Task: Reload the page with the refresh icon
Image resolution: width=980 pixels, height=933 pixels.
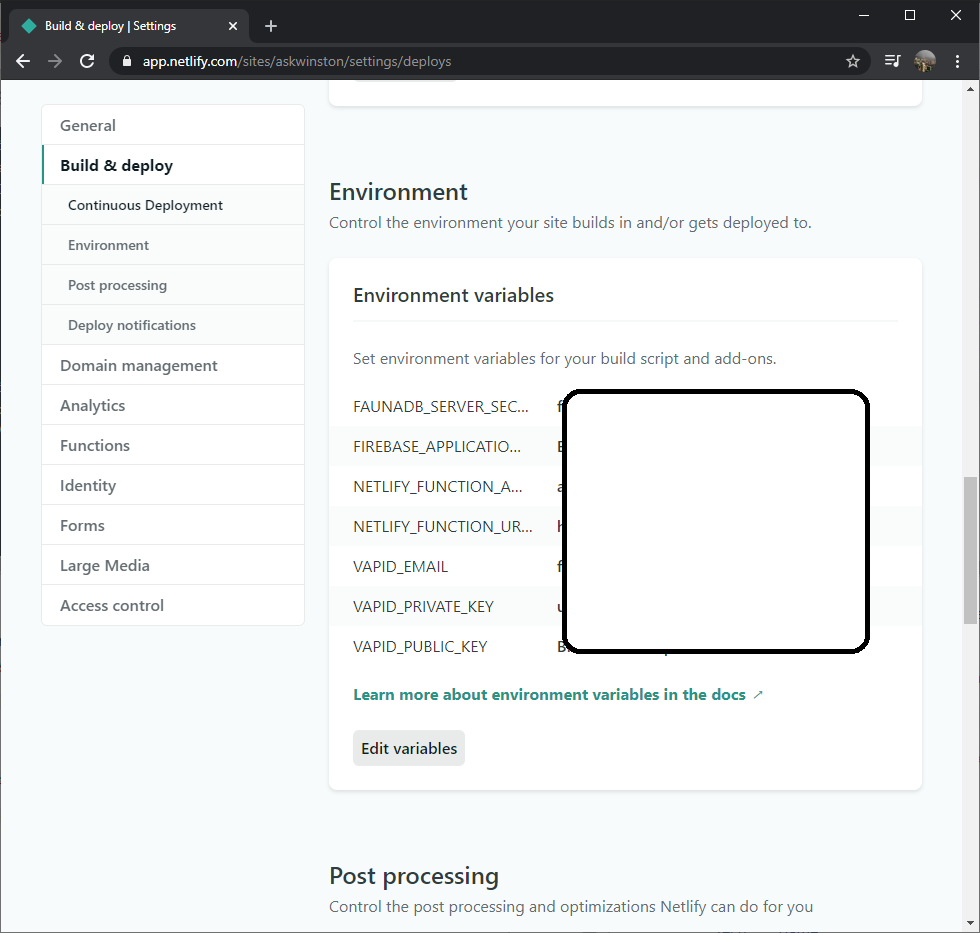Action: pyautogui.click(x=87, y=60)
